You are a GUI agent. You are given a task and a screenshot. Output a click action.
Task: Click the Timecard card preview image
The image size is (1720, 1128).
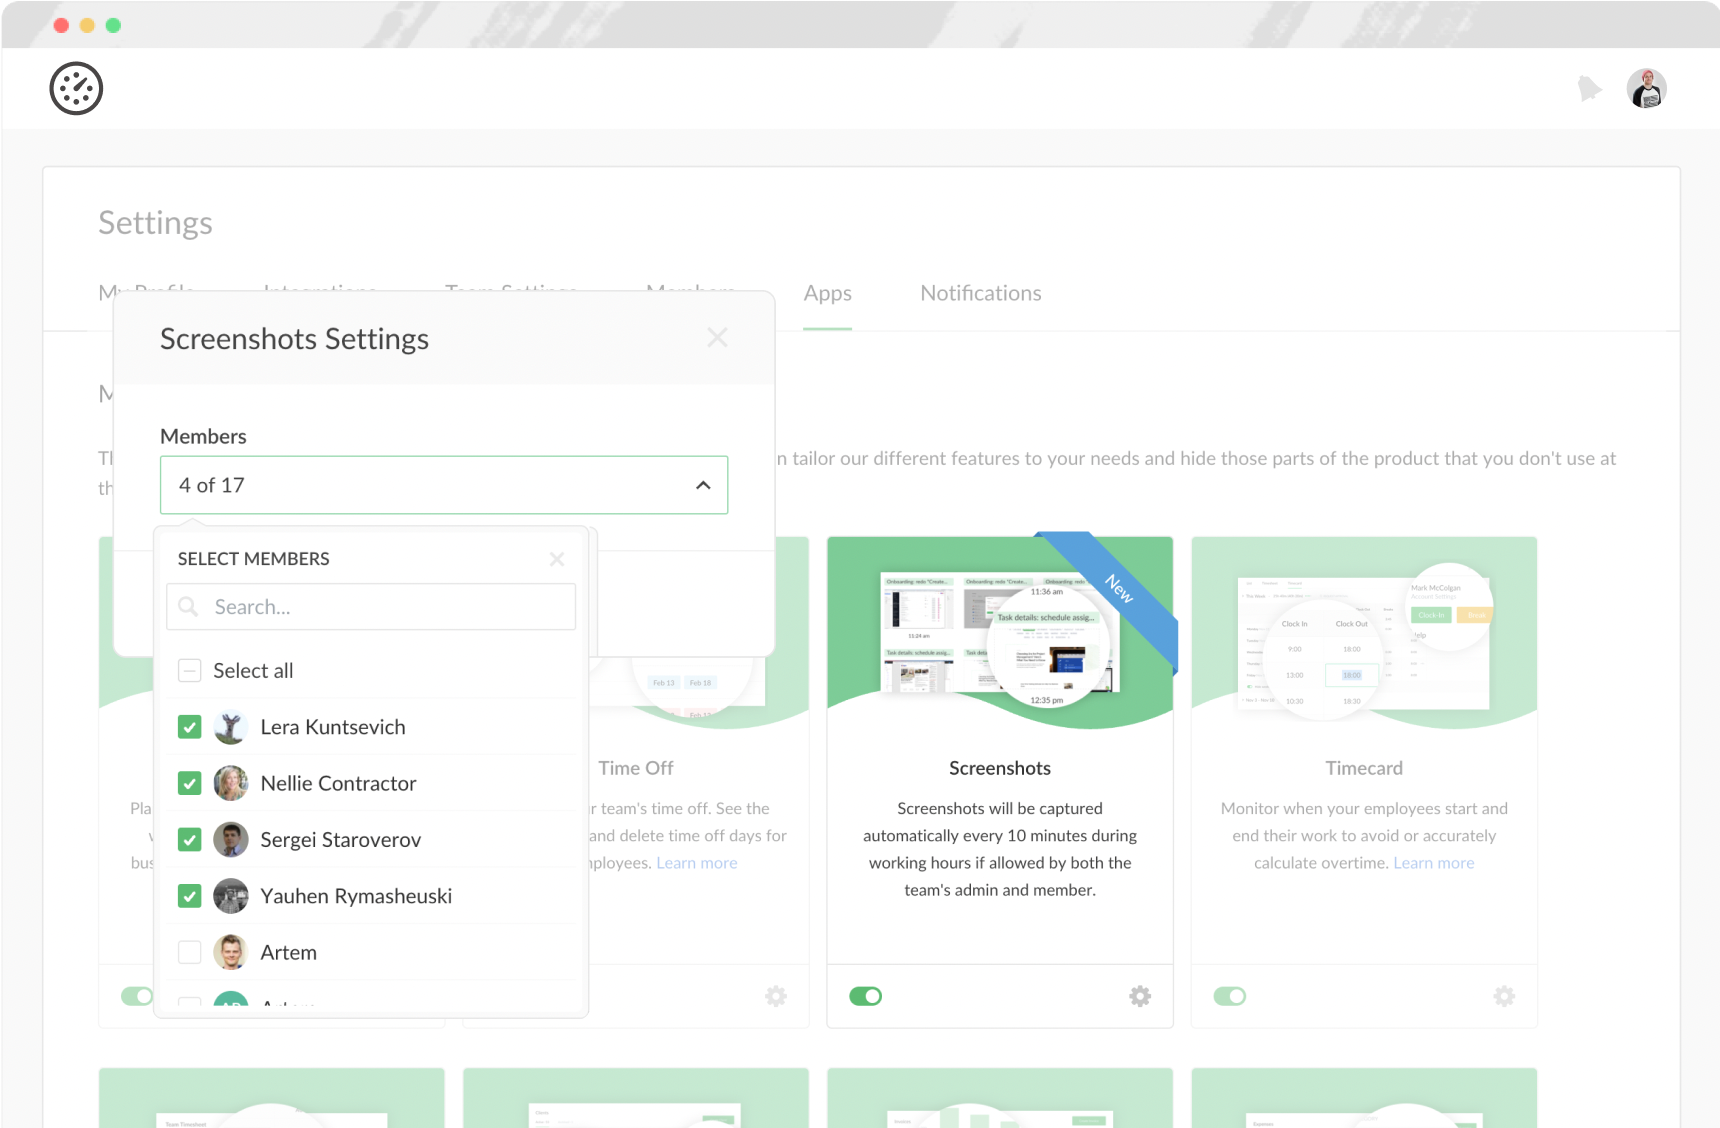click(x=1364, y=633)
